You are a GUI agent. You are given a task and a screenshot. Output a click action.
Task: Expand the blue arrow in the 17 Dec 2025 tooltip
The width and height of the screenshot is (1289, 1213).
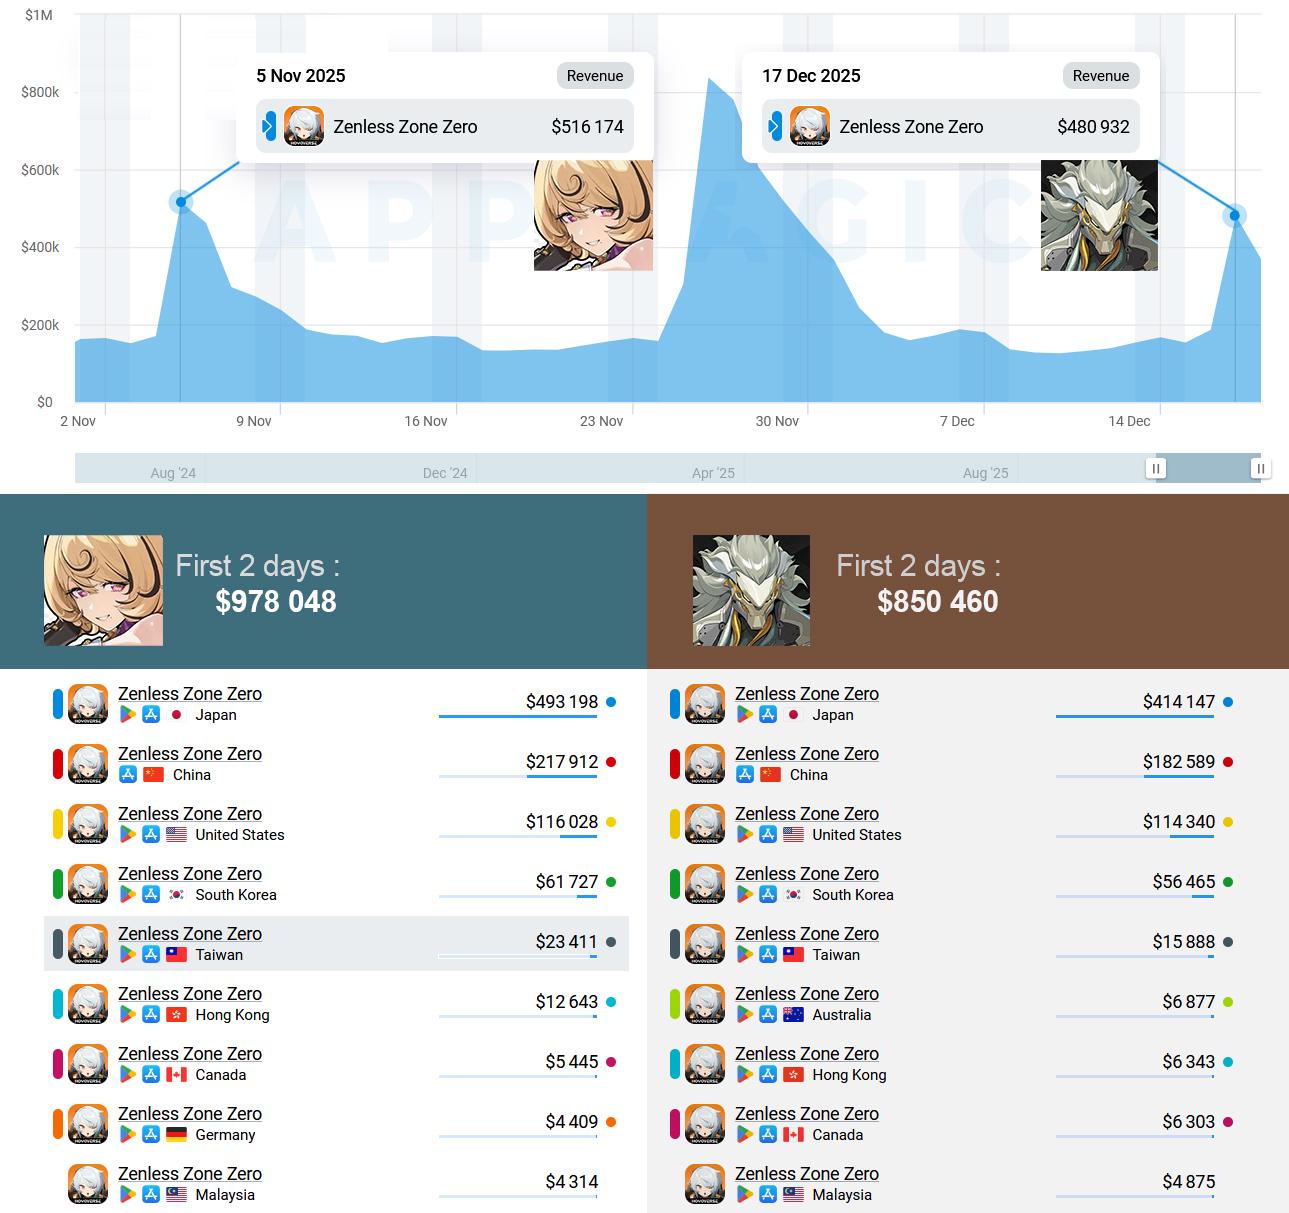click(775, 127)
